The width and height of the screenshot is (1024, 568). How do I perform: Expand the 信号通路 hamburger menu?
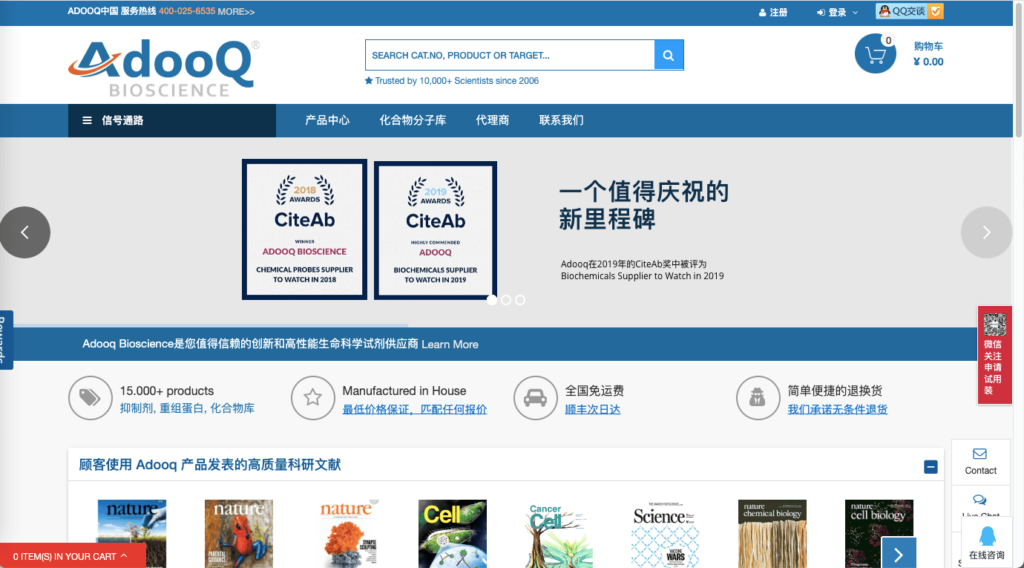tap(172, 120)
